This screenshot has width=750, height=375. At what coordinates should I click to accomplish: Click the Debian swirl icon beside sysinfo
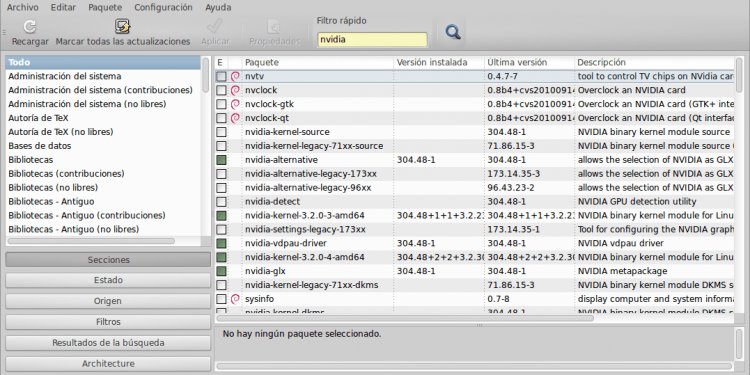click(x=235, y=299)
